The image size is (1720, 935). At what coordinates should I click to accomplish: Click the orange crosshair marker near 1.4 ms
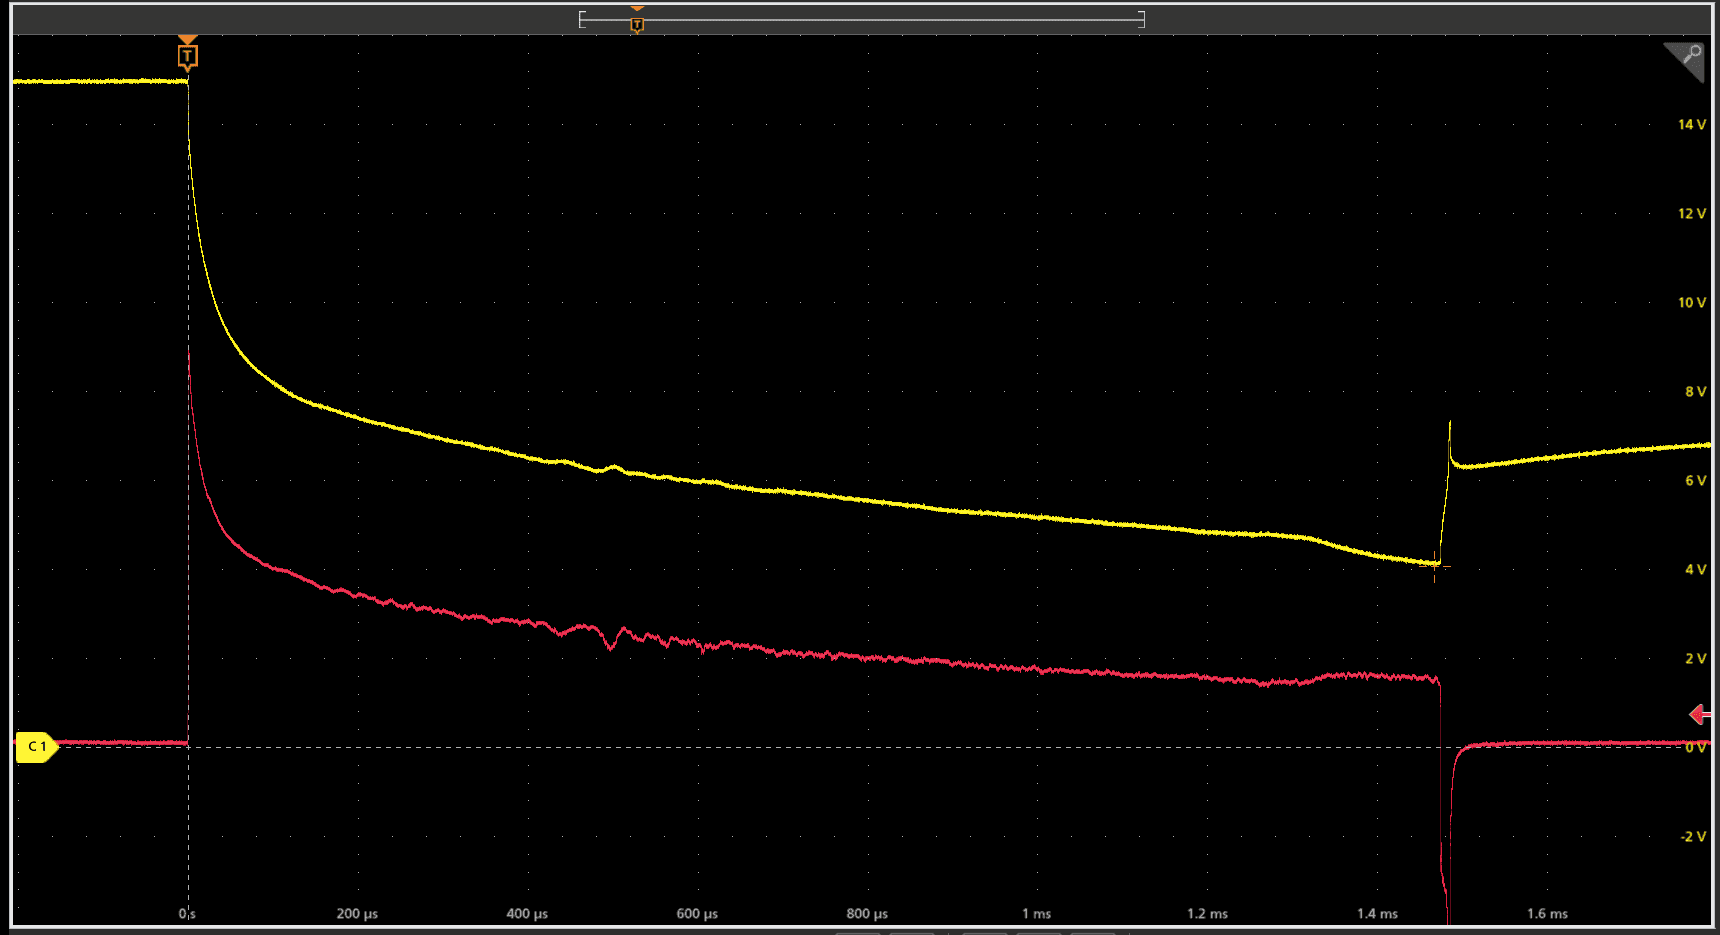tap(1437, 566)
